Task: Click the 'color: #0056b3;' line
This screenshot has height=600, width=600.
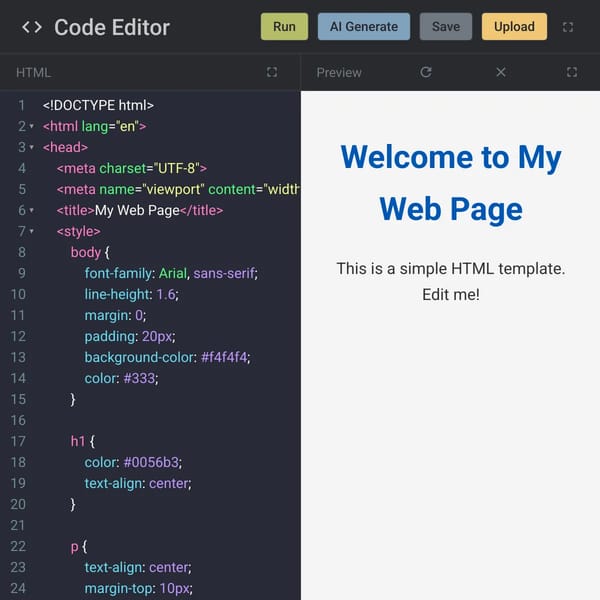Action: 133,463
